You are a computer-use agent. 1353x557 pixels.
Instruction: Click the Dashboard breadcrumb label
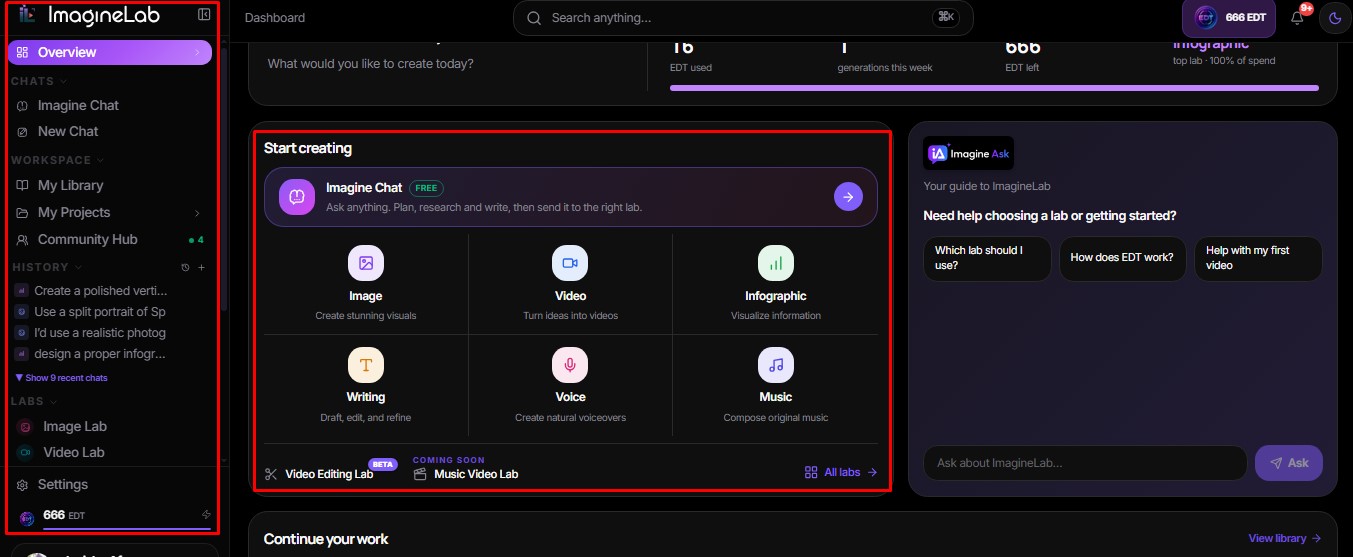[275, 18]
